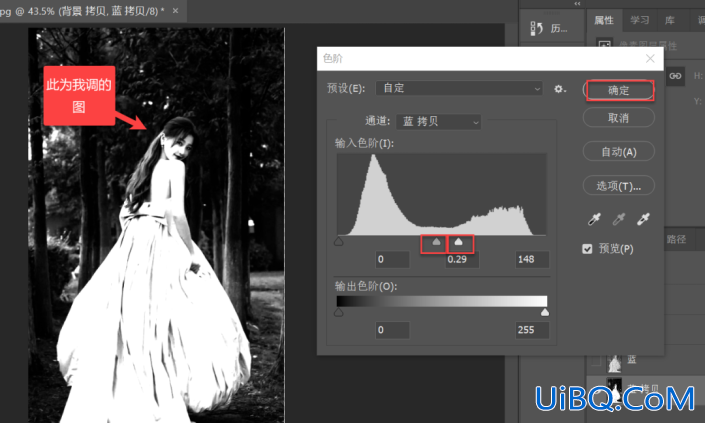
Task: Close the 色阶 dialog
Action: pos(650,58)
